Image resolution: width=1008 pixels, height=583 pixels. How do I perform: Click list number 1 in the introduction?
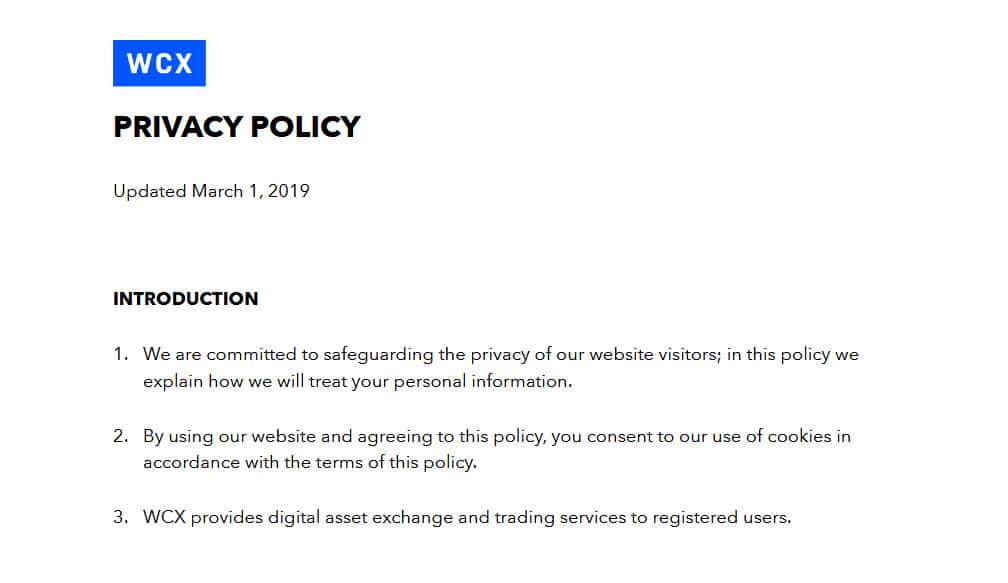(120, 354)
